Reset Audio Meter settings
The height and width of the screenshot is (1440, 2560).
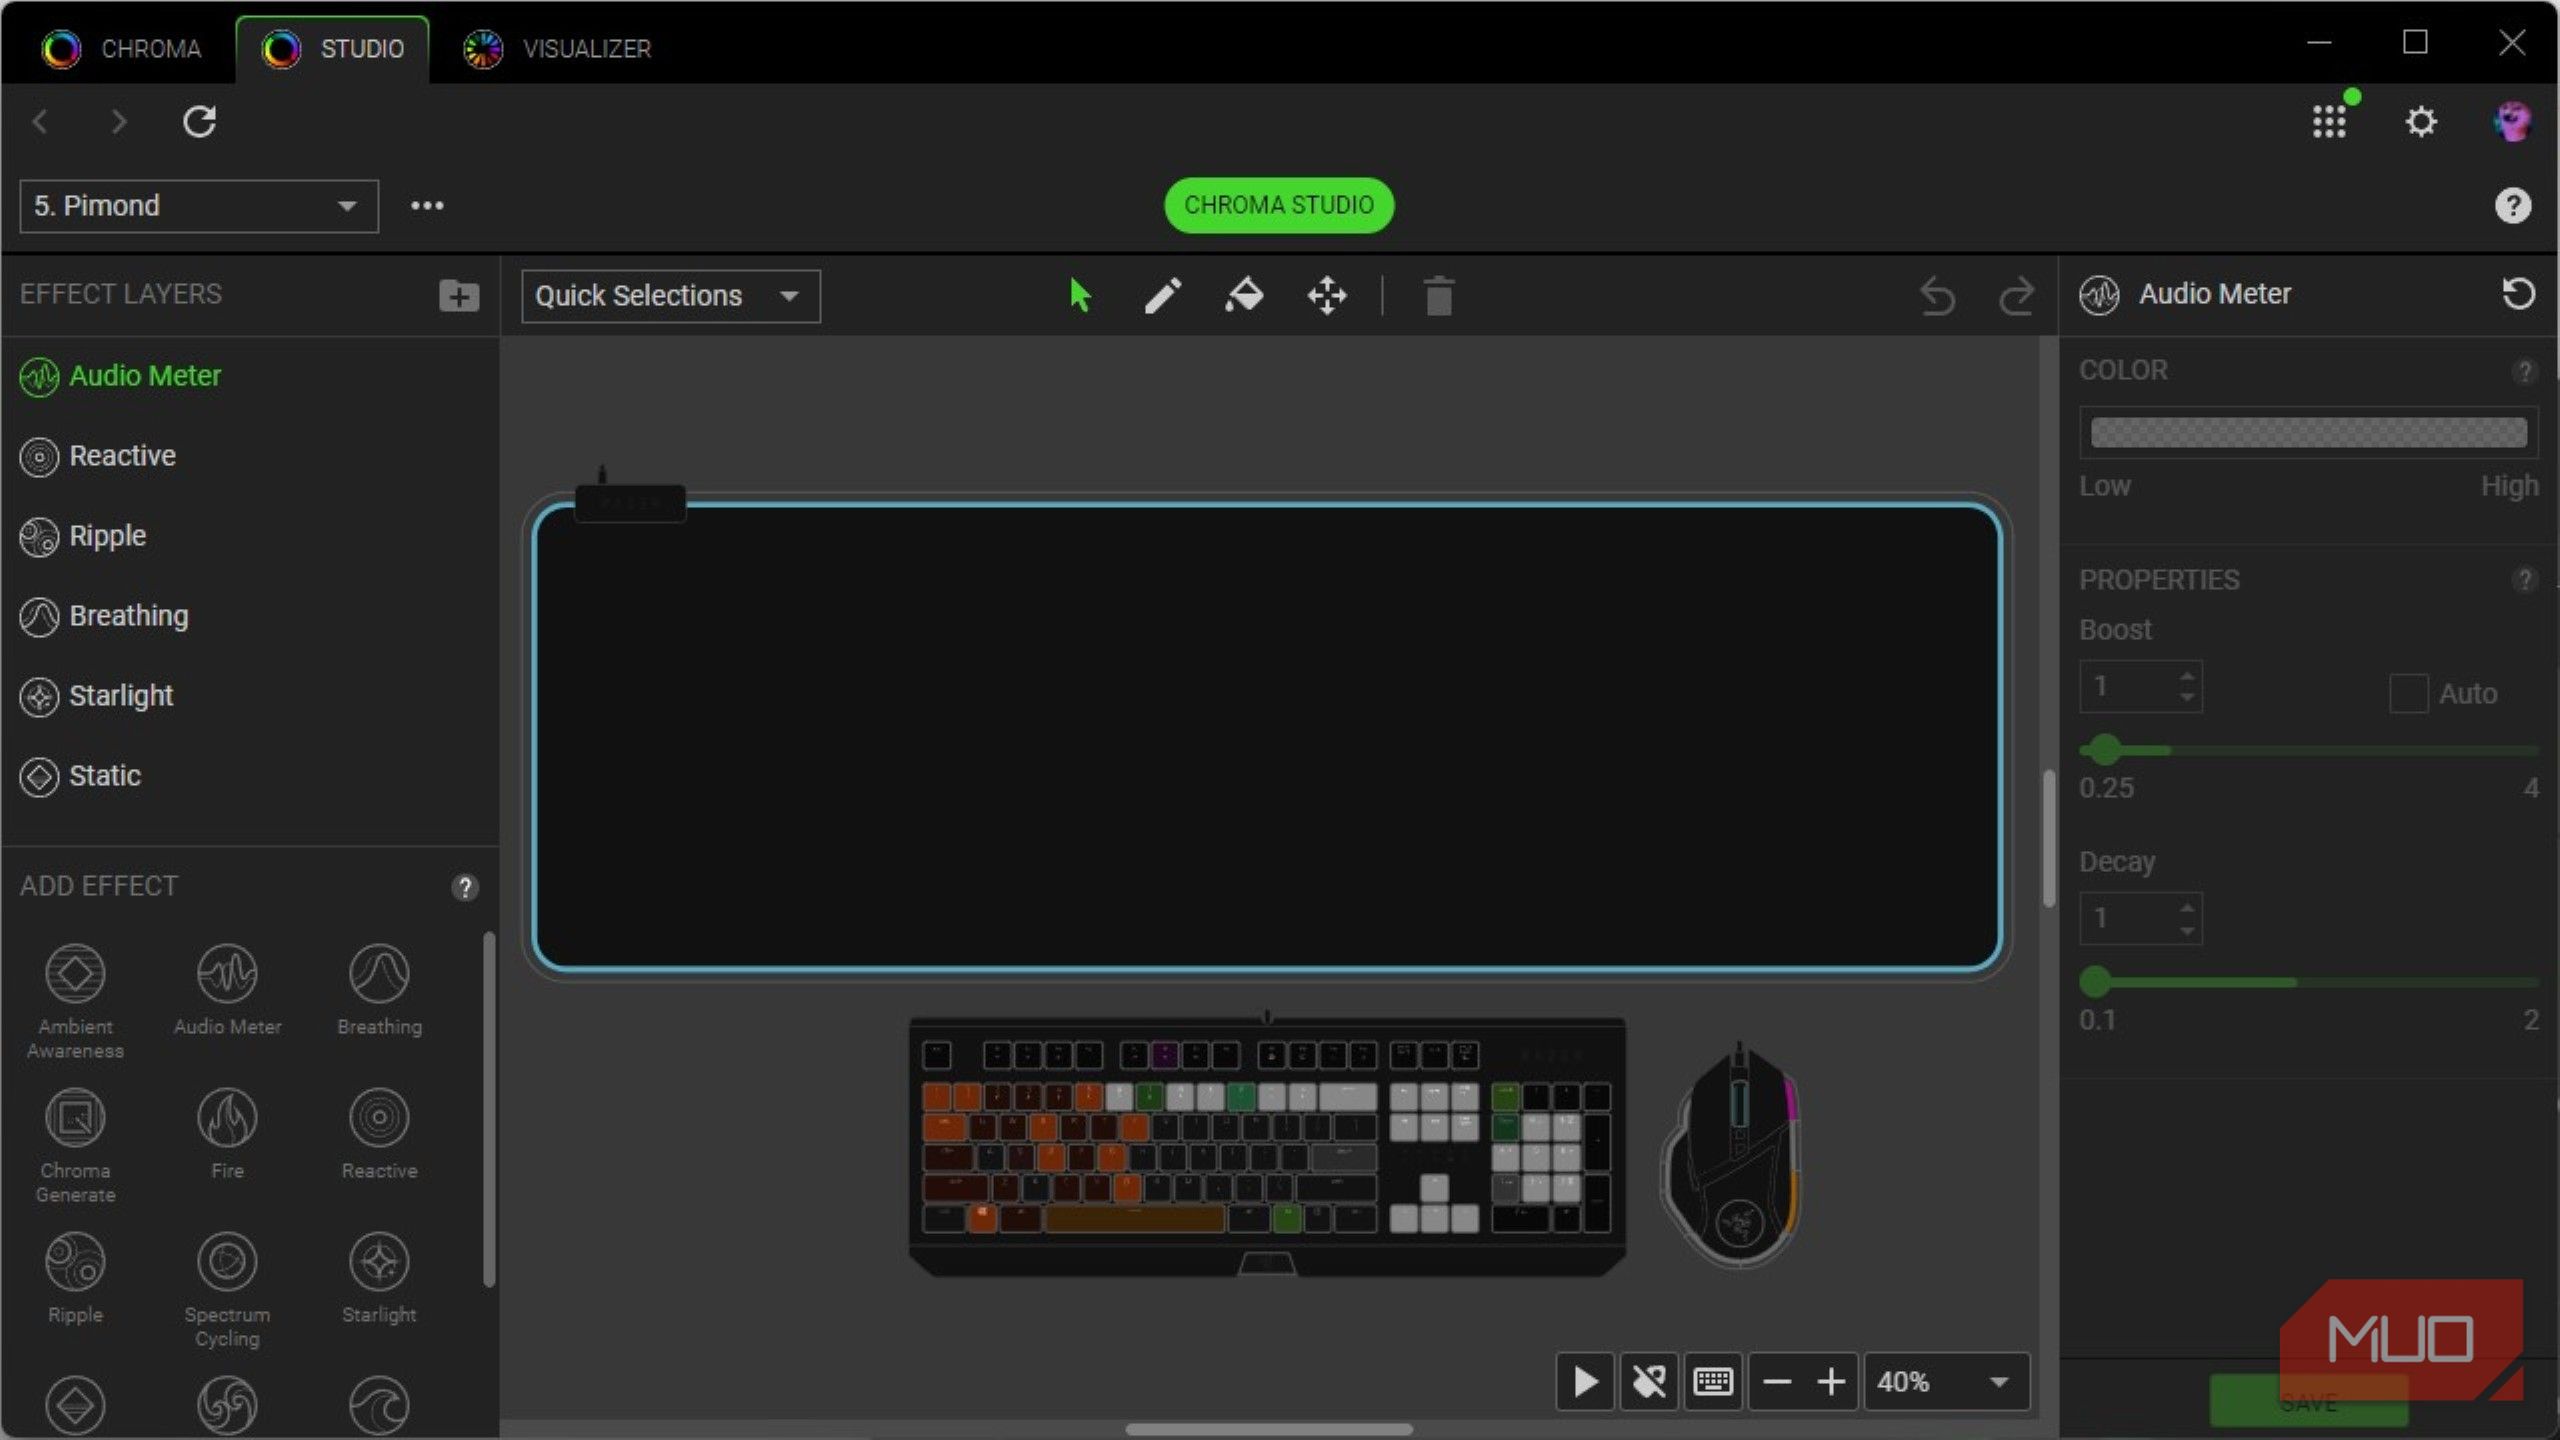click(x=2518, y=294)
